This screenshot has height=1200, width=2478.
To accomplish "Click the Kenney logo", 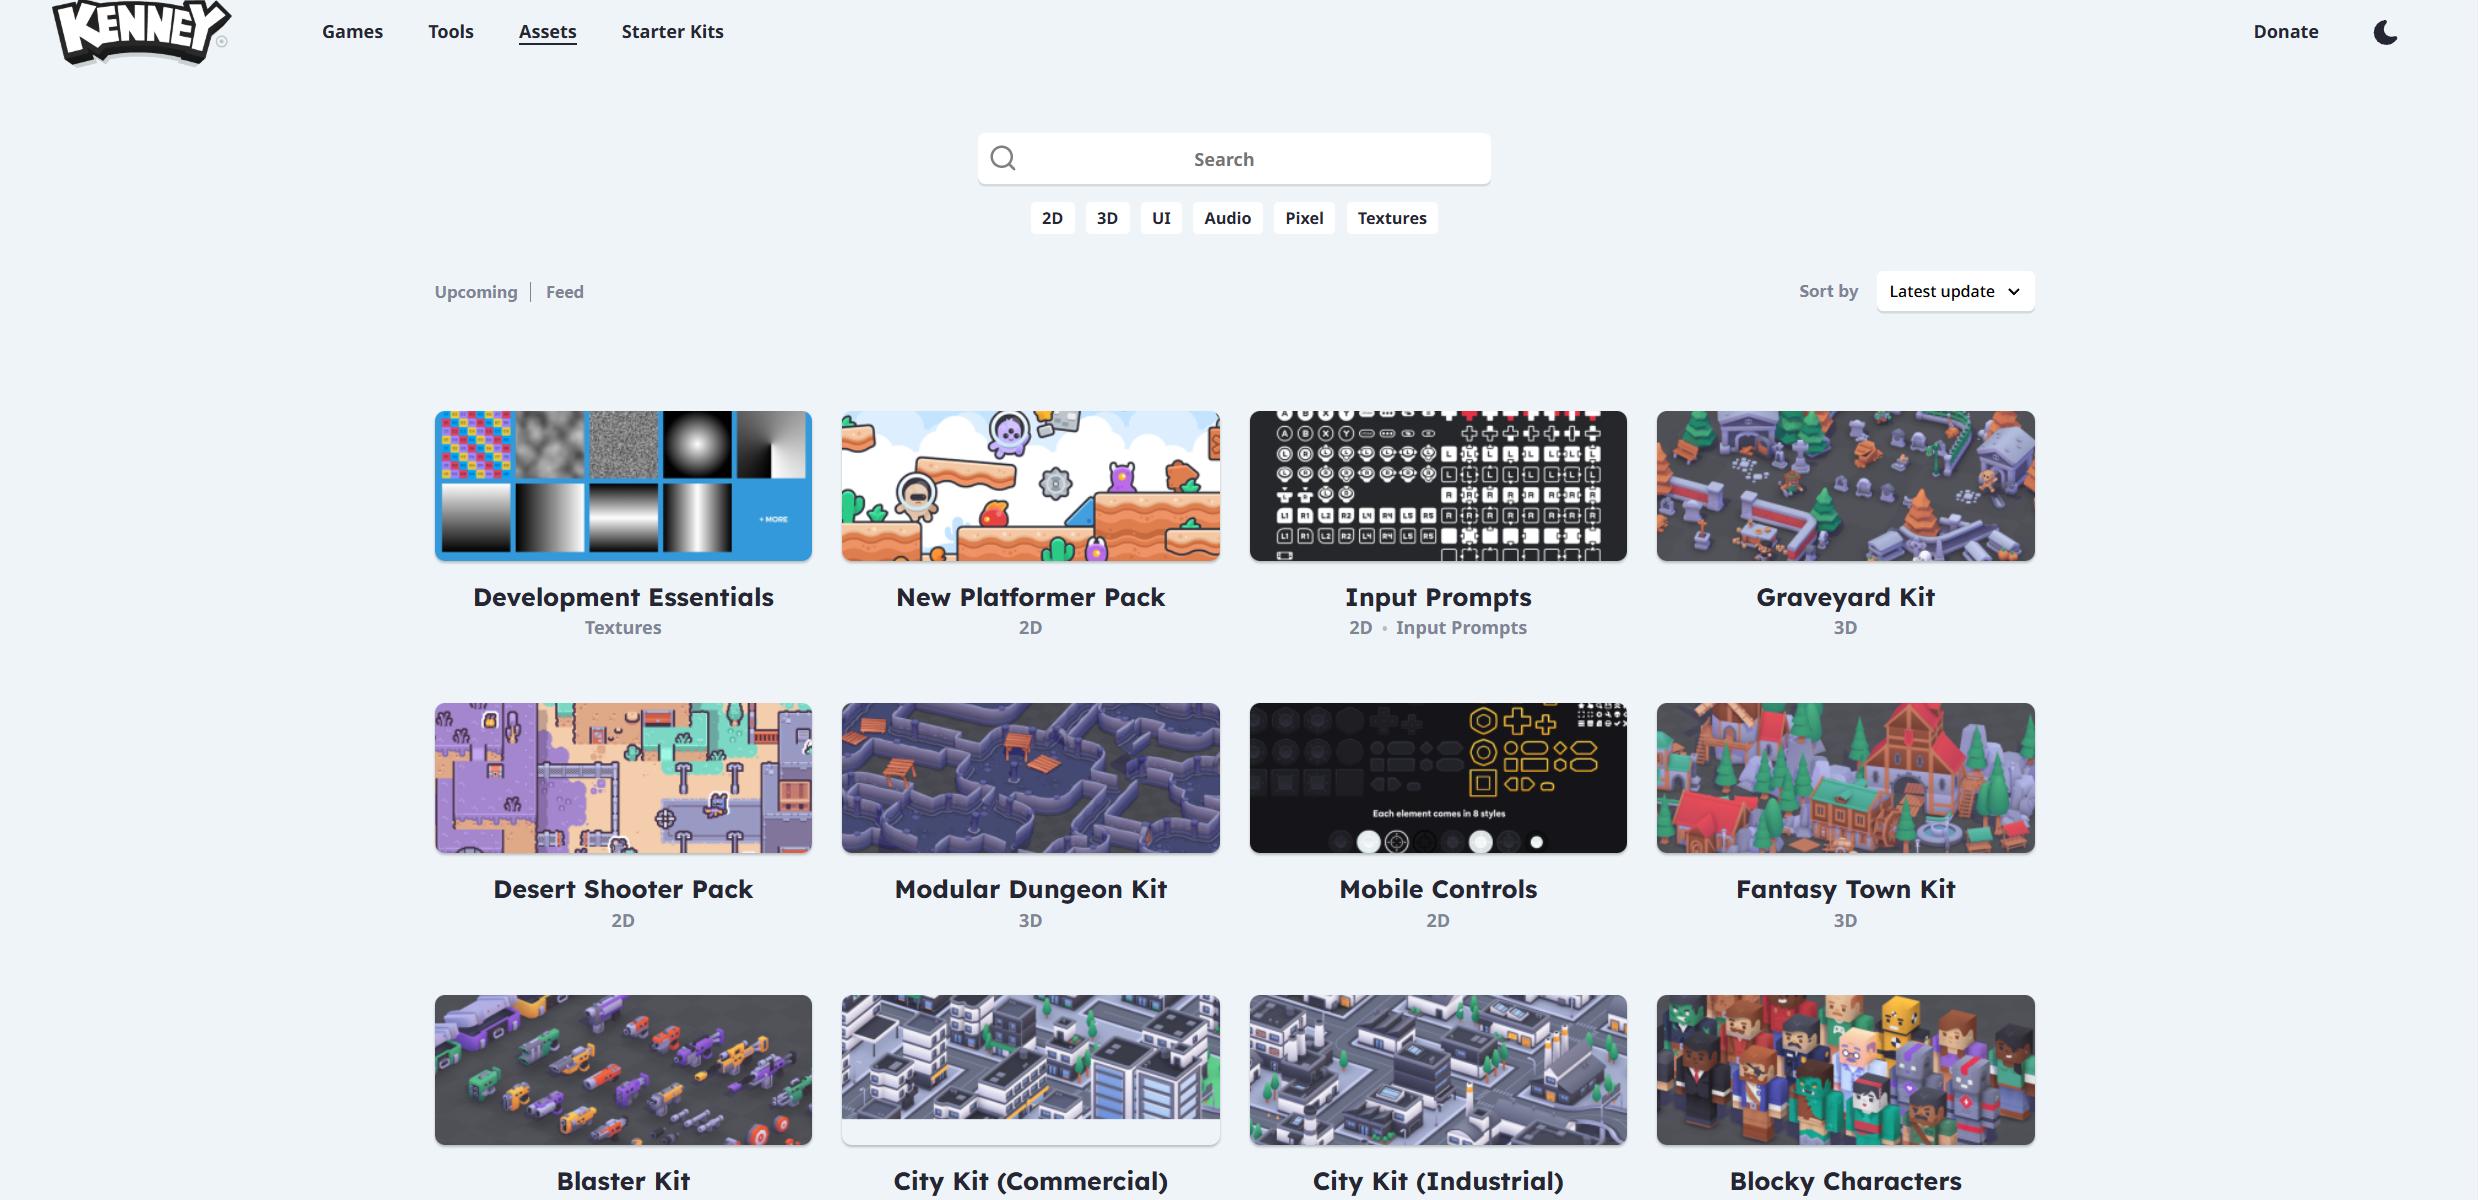I will pyautogui.click(x=141, y=30).
